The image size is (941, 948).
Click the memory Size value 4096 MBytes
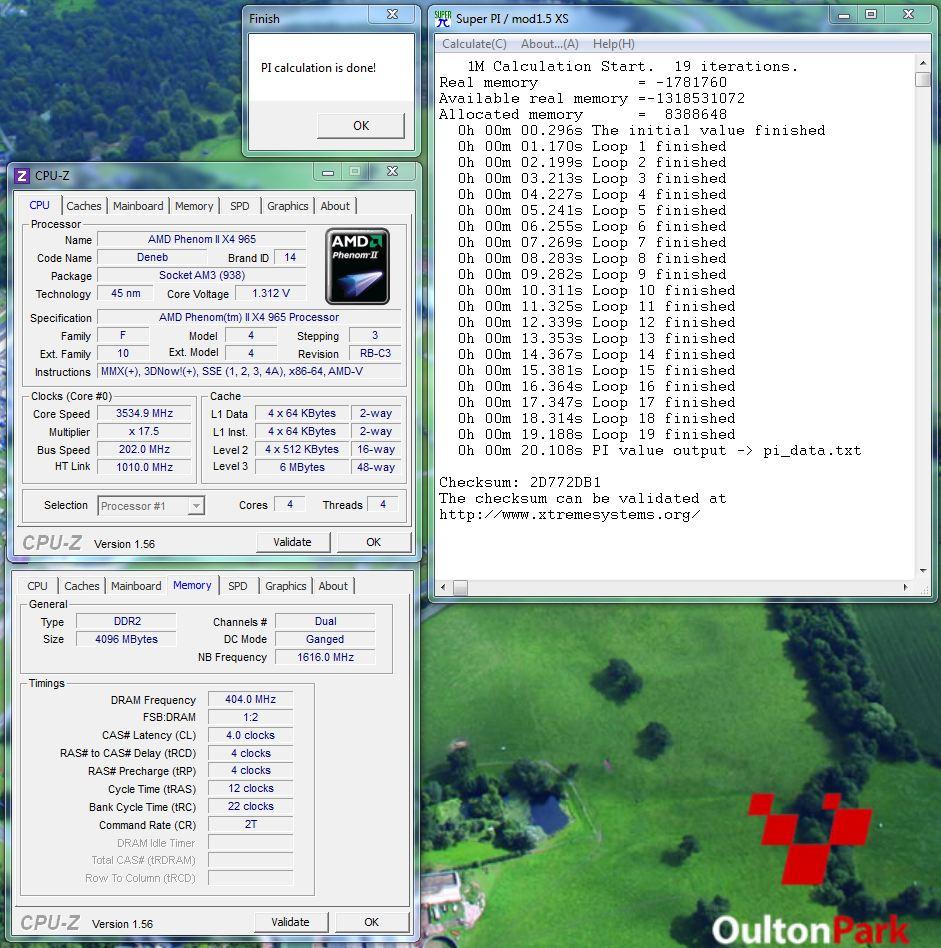pos(126,639)
